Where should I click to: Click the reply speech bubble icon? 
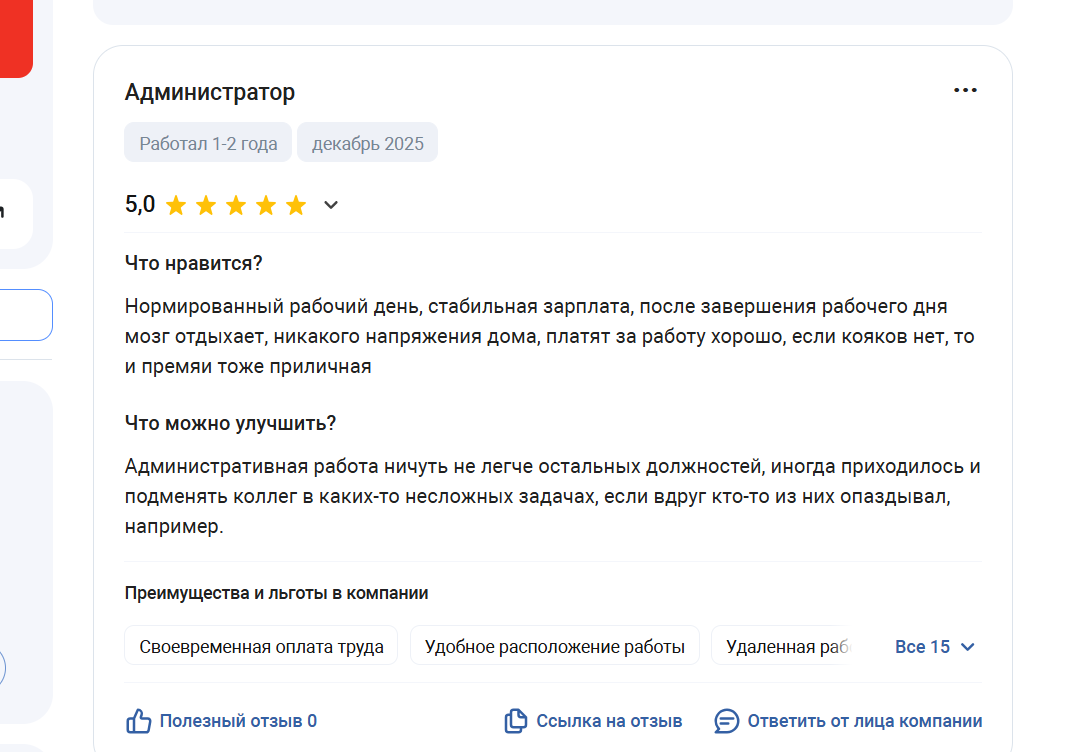pos(727,721)
